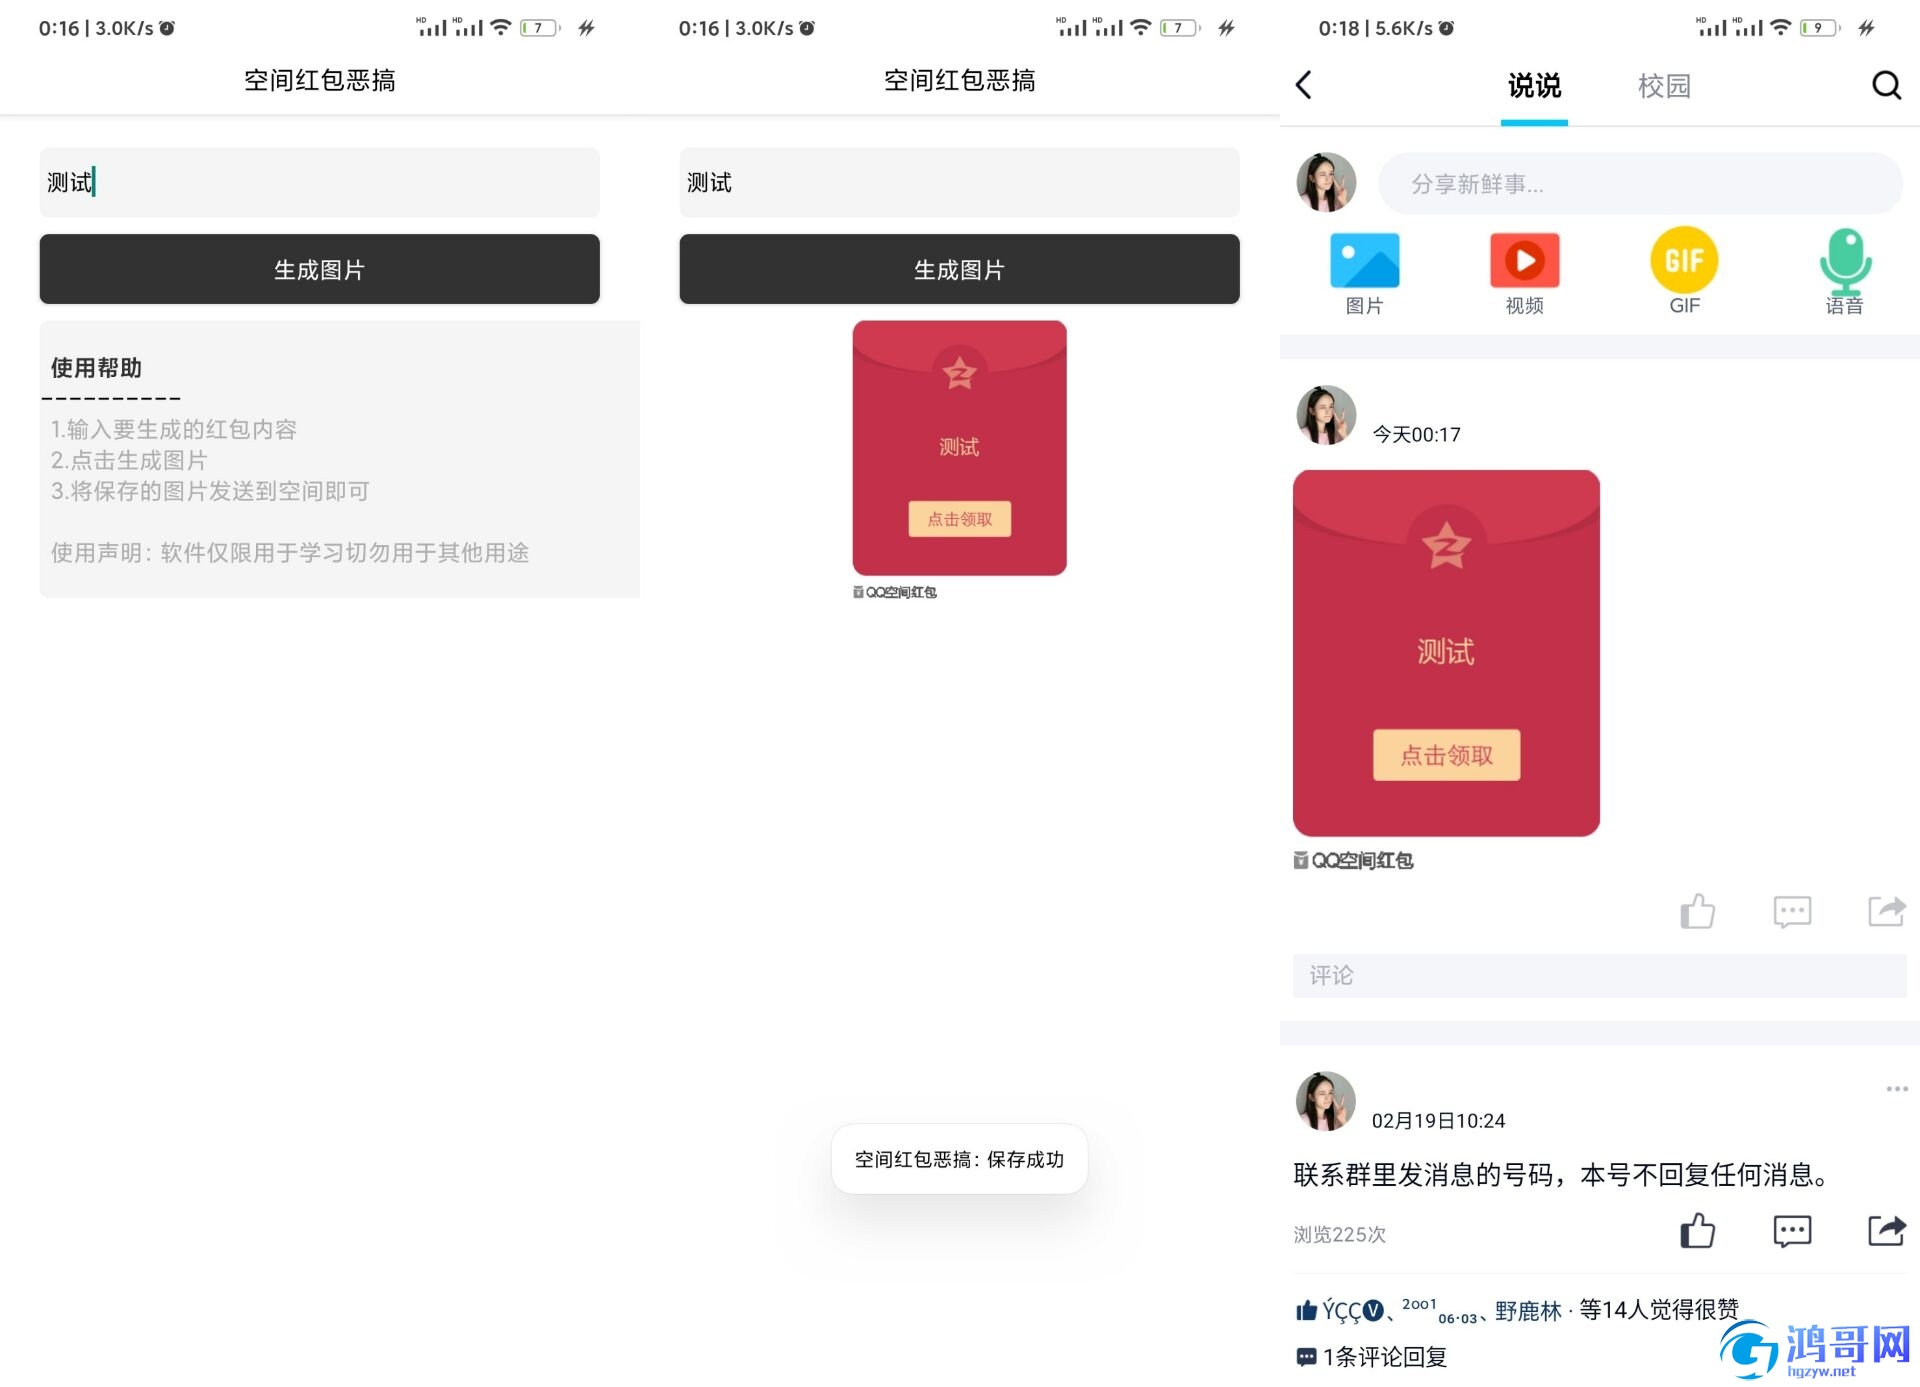1920x1387 pixels.
Task: Tap 点击领取 on the posted red packet
Action: point(1446,755)
